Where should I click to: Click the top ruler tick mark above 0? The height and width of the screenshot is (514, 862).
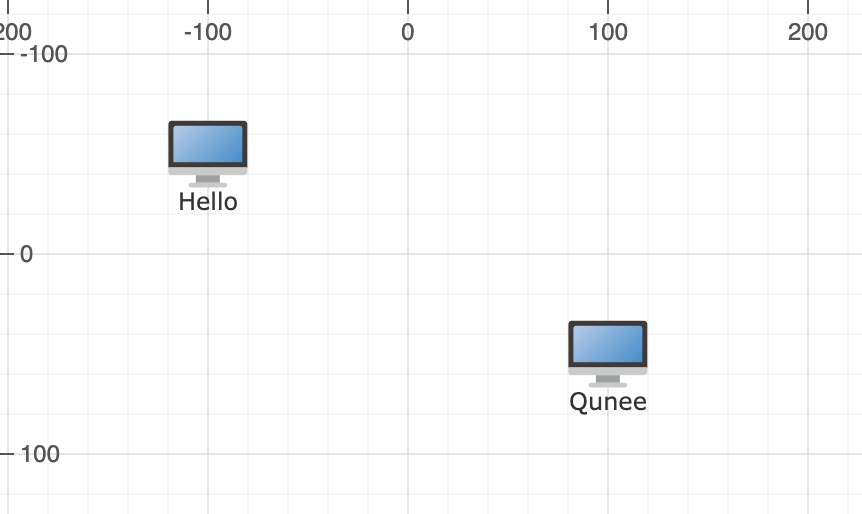click(408, 7)
